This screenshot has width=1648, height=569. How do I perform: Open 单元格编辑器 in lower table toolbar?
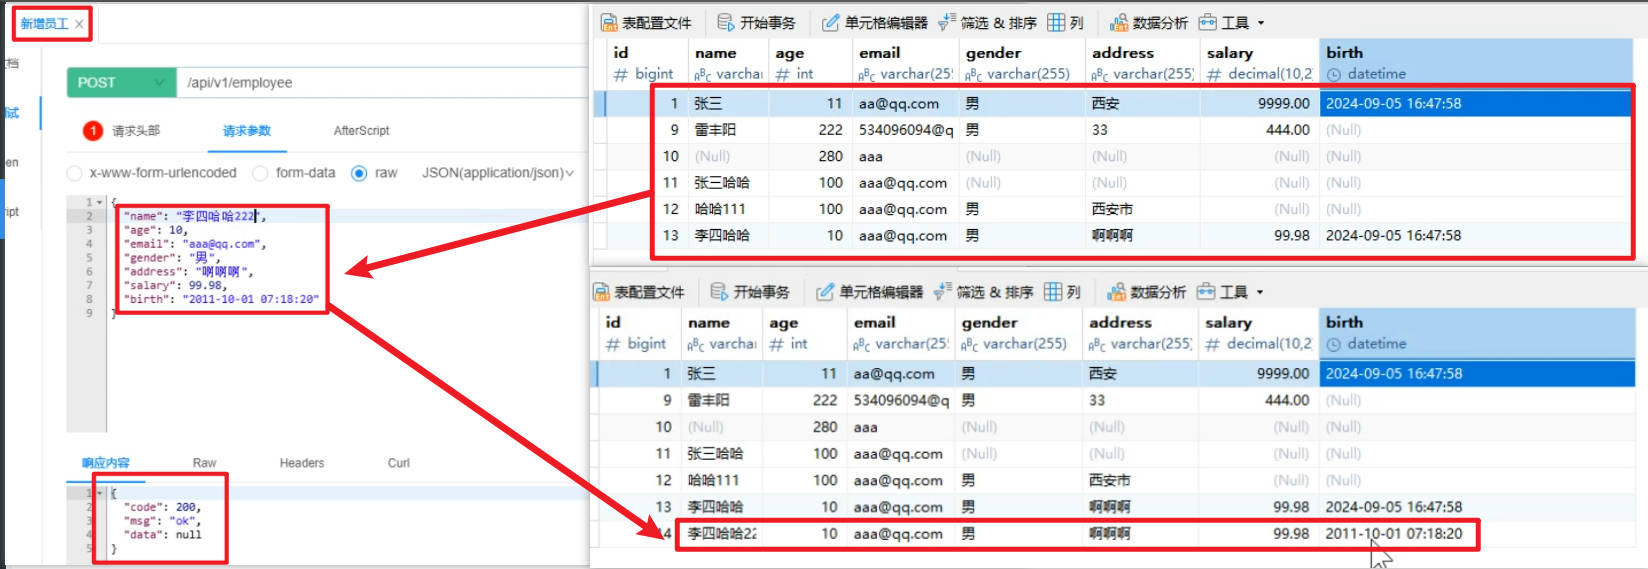(870, 292)
